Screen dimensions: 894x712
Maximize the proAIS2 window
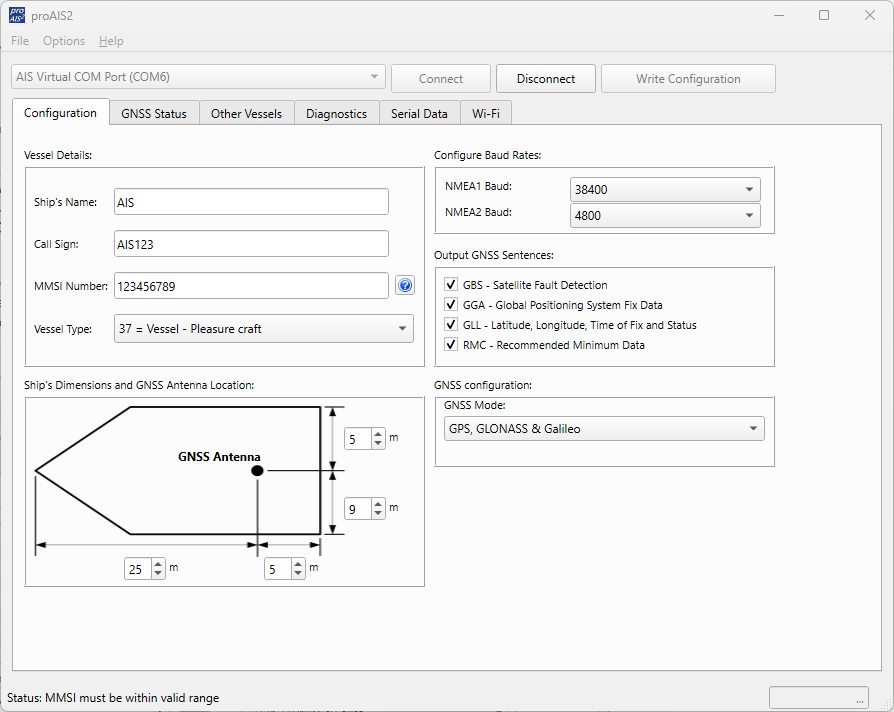click(824, 15)
